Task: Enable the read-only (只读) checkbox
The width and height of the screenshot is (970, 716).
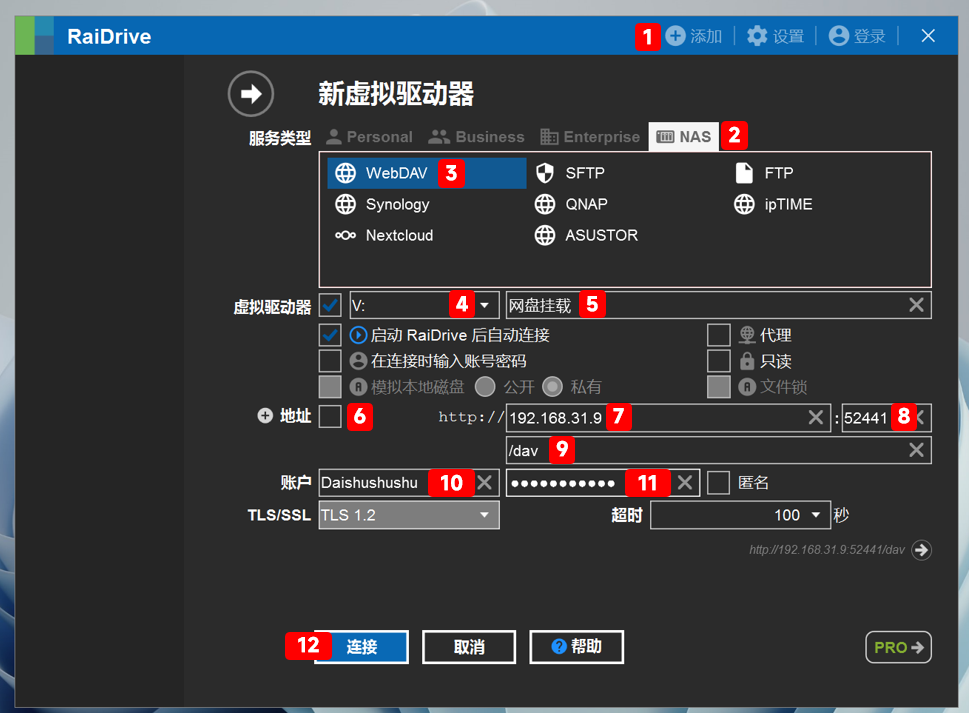Action: tap(718, 361)
